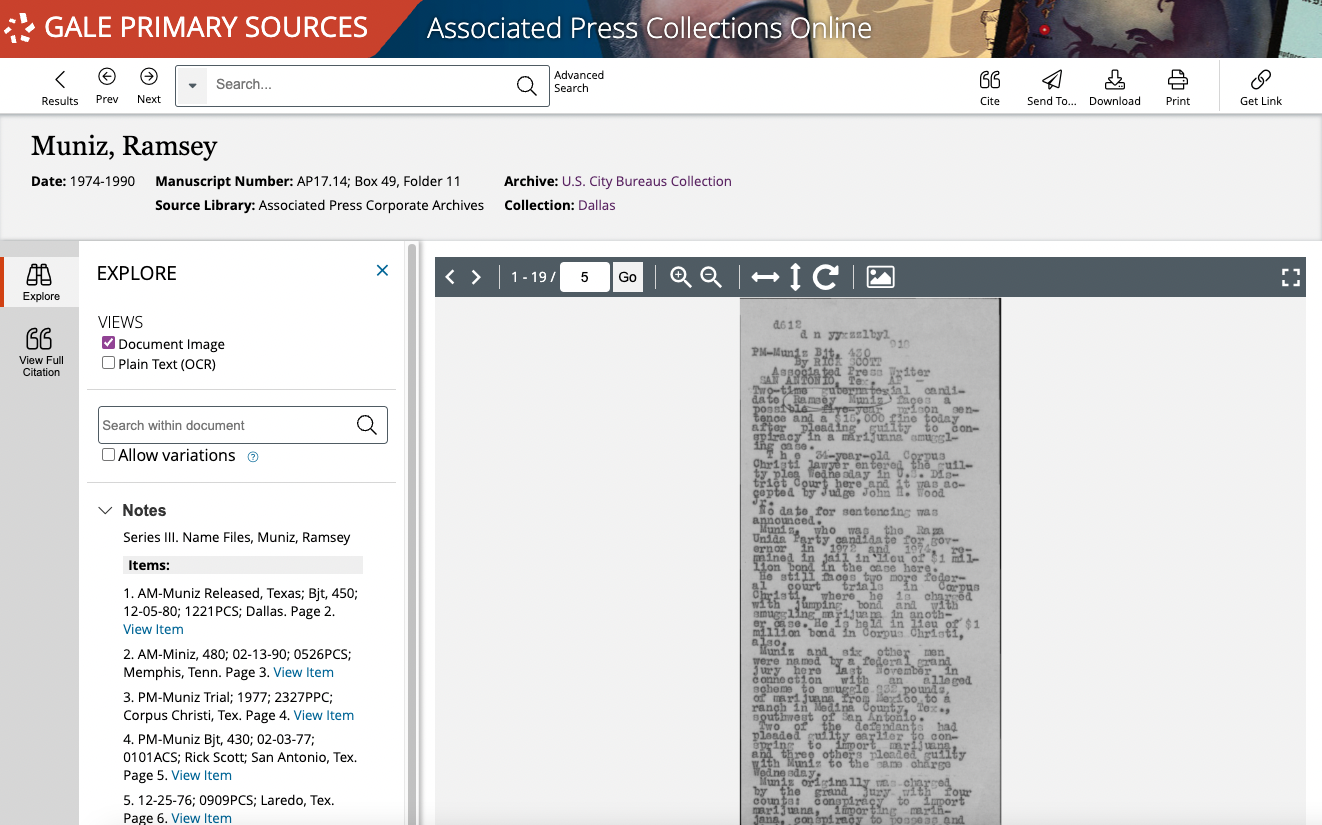Download the document
Viewport: 1322px width, 825px height.
tap(1115, 87)
